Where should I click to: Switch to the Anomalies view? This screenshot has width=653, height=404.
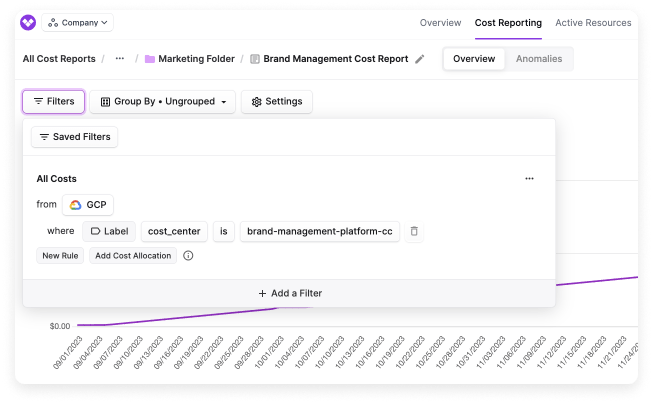click(538, 59)
